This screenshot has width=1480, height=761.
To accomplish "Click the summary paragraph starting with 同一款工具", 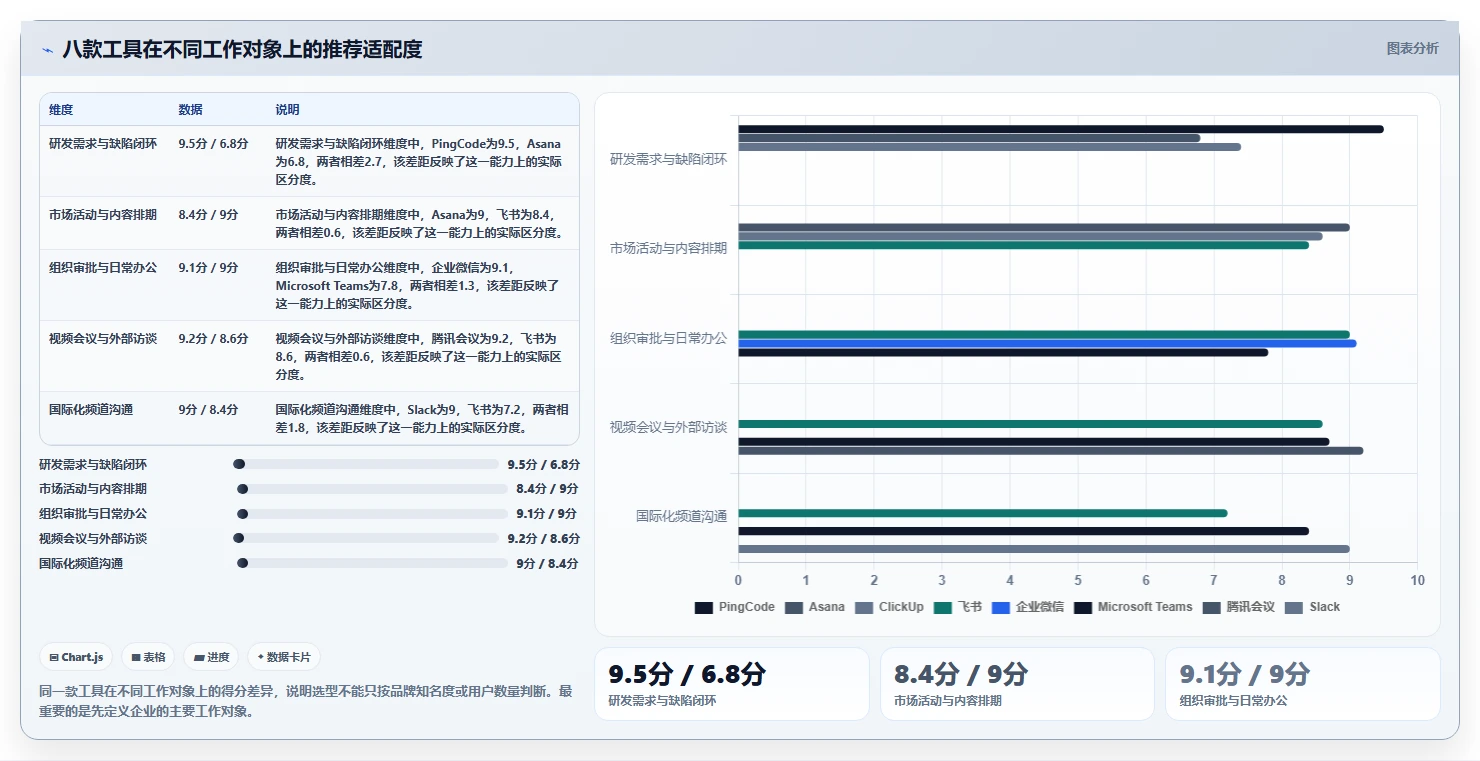I will pyautogui.click(x=306, y=701).
